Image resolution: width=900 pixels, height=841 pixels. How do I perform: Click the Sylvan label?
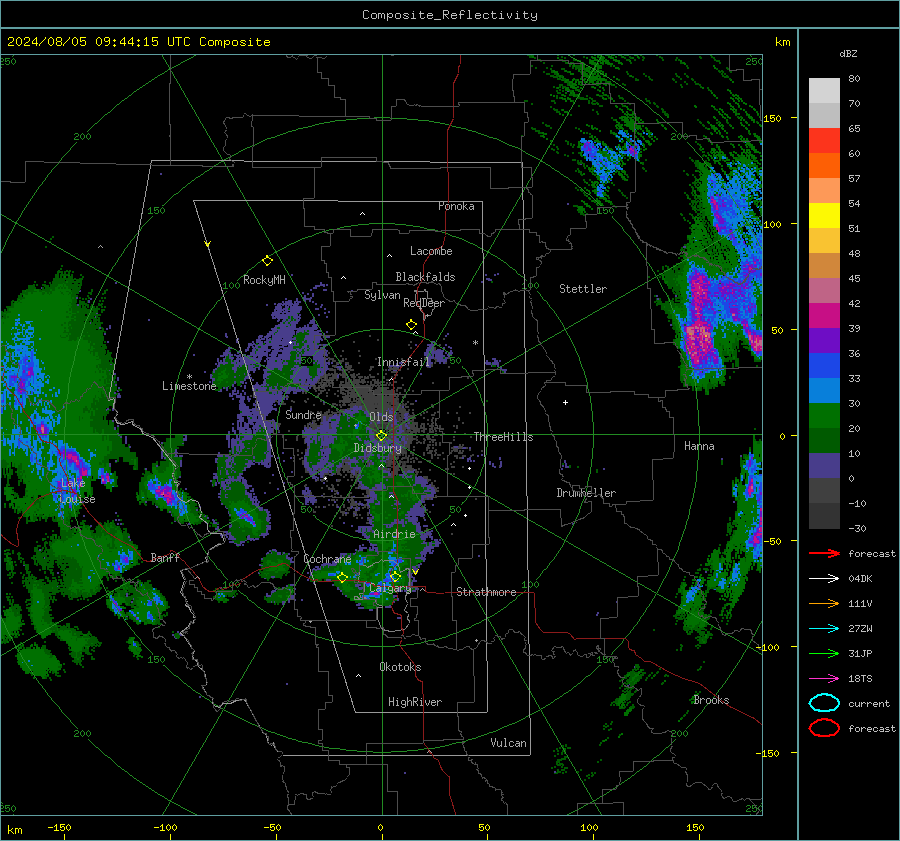[382, 295]
